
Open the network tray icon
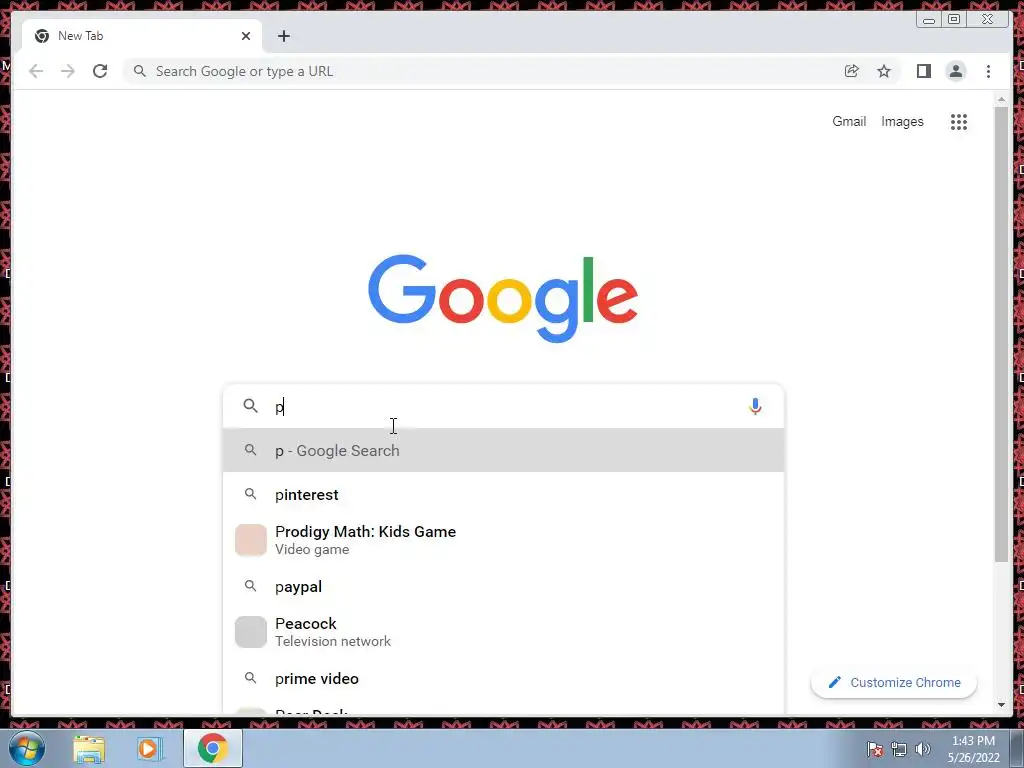click(899, 749)
